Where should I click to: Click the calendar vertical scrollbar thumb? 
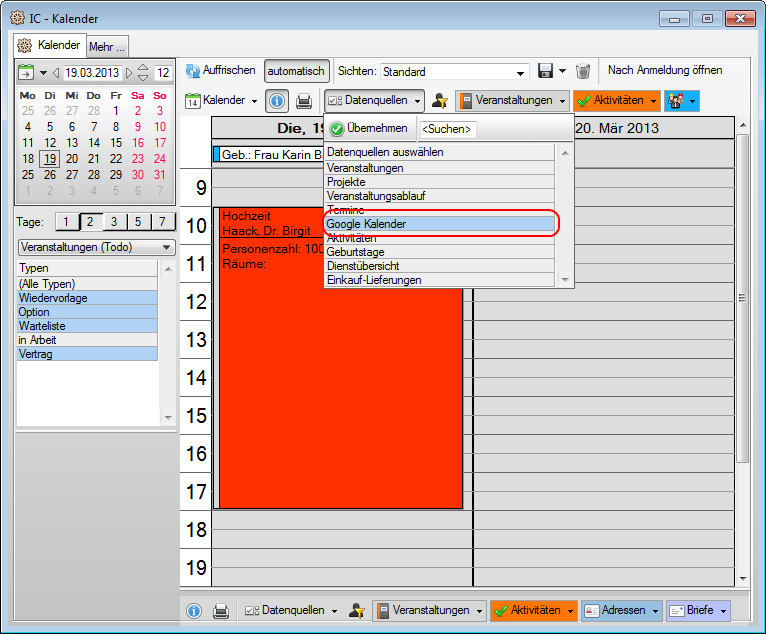tap(743, 298)
